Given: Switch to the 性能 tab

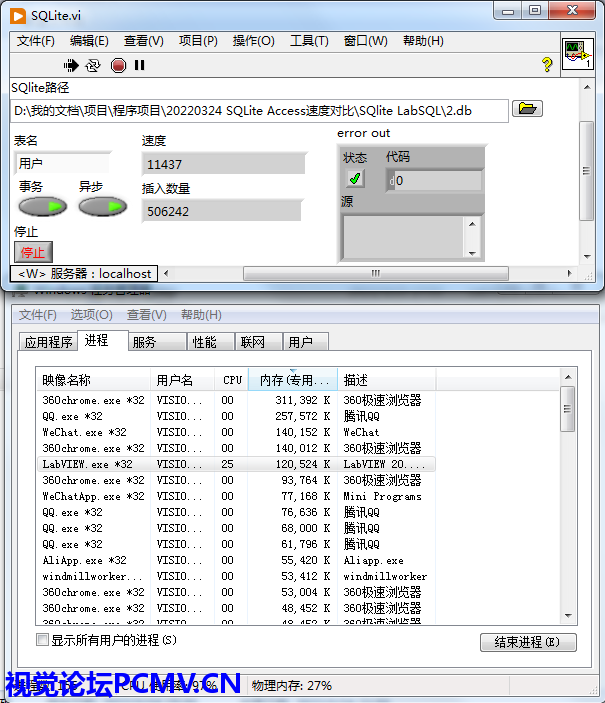Looking at the screenshot, I should point(204,342).
